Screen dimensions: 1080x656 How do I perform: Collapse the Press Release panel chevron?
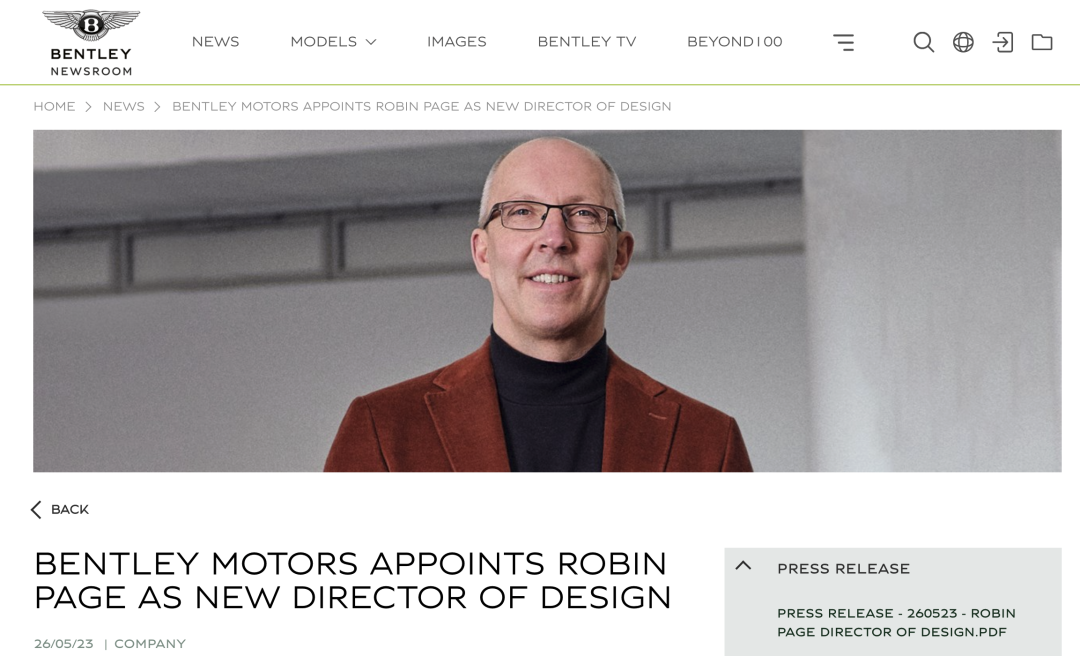pos(743,566)
